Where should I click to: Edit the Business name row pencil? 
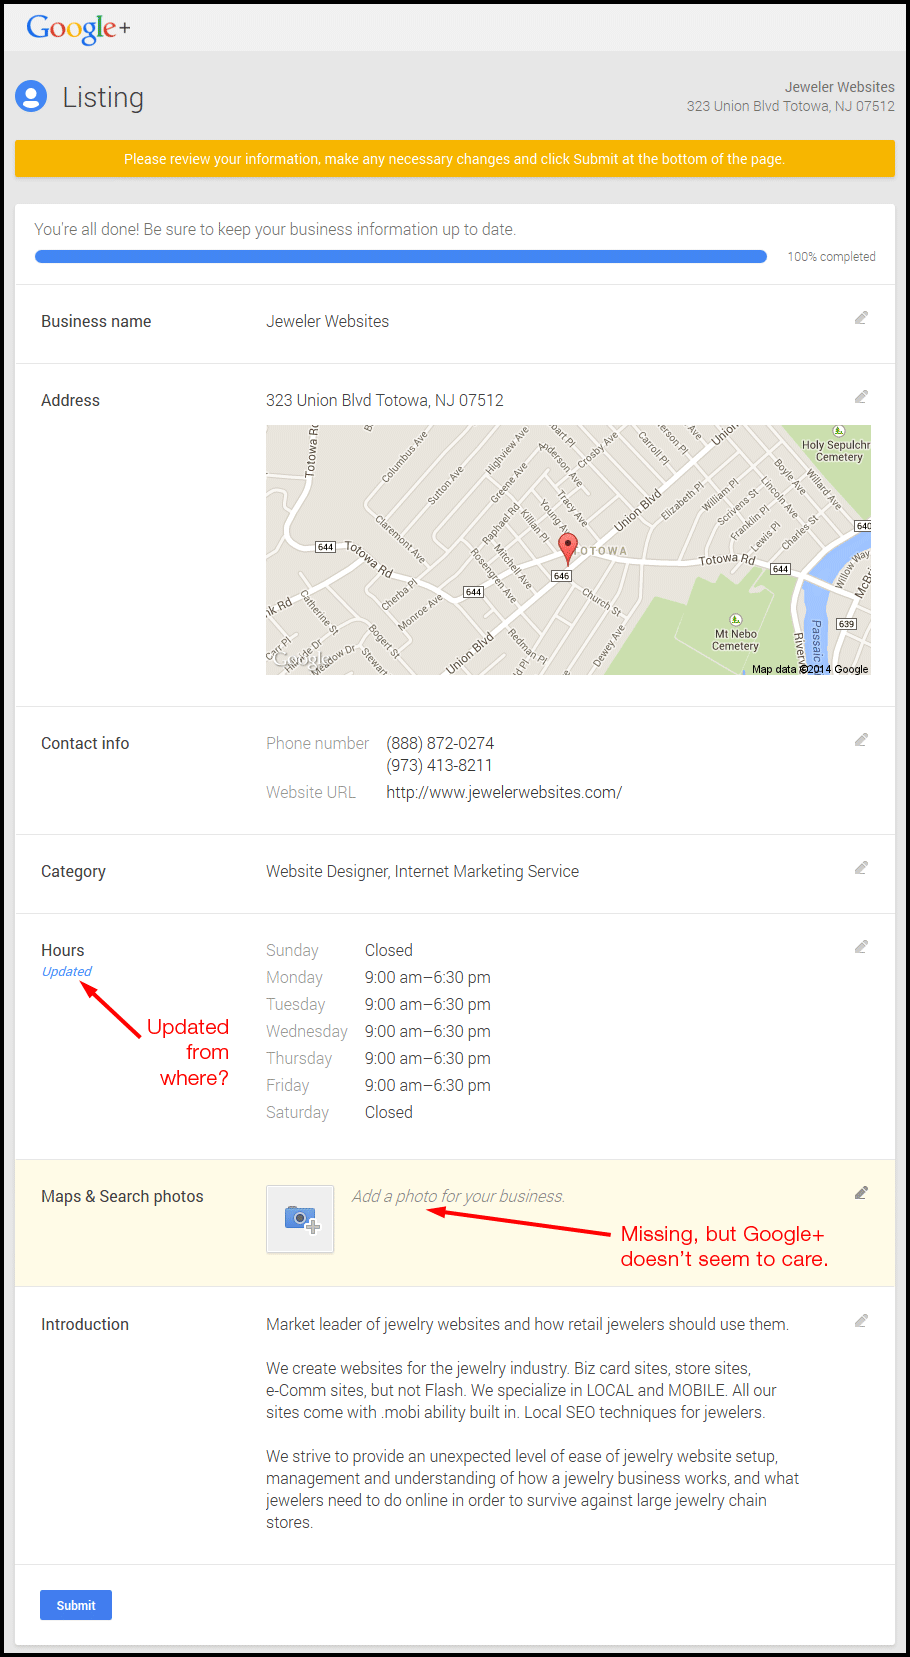861,318
